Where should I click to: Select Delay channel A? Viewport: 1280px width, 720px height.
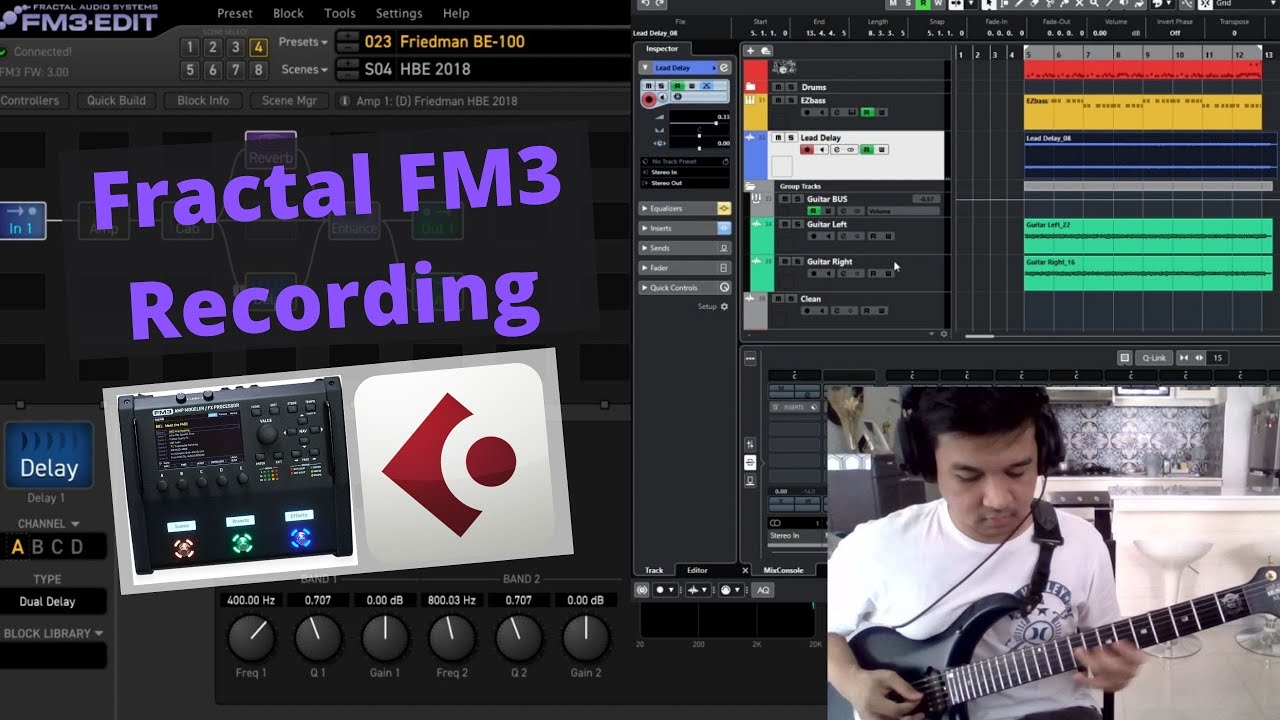17,547
